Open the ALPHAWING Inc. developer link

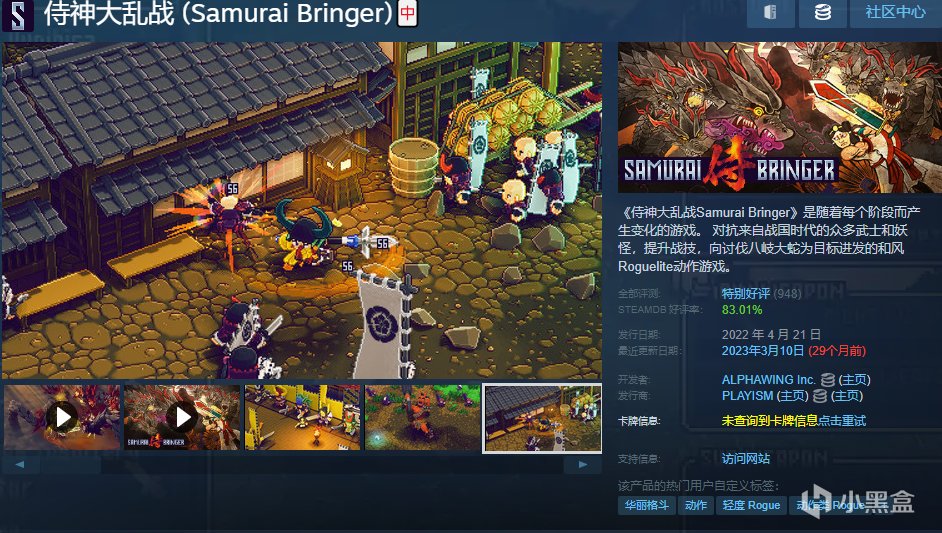768,380
